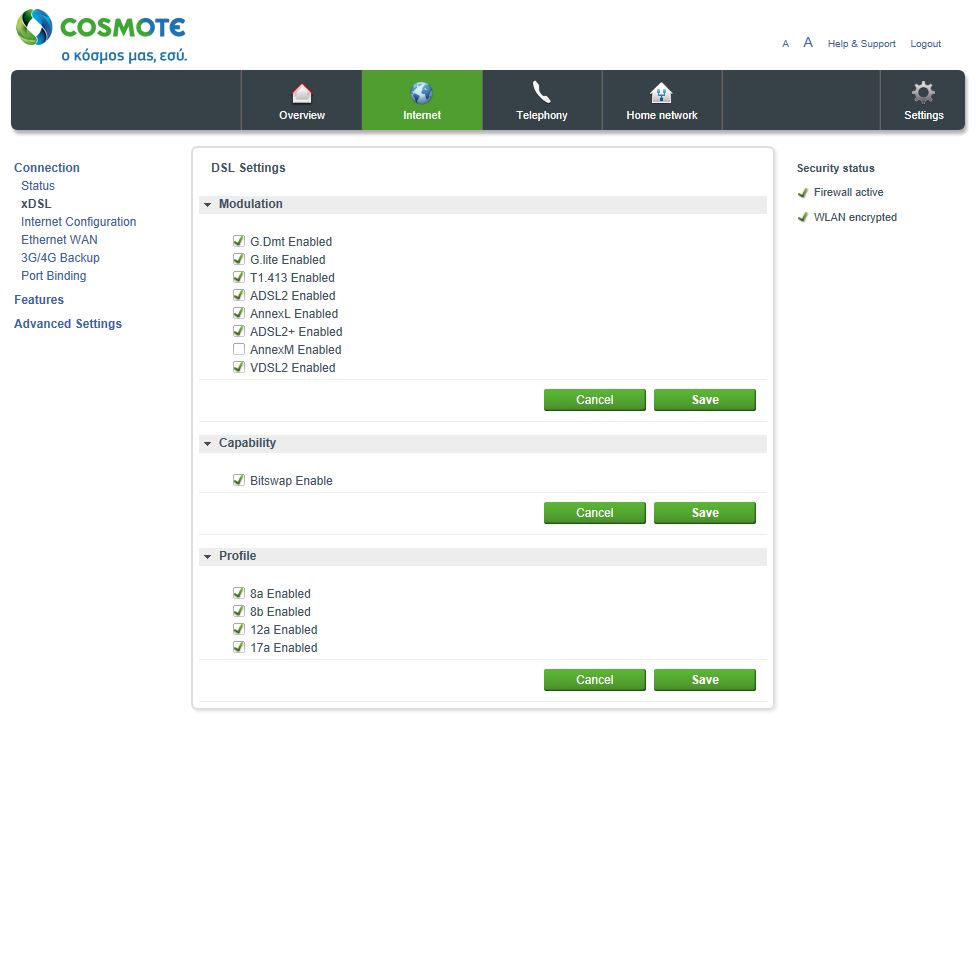Click the Firewall active text
Image resolution: width=979 pixels, height=968 pixels.
[849, 192]
